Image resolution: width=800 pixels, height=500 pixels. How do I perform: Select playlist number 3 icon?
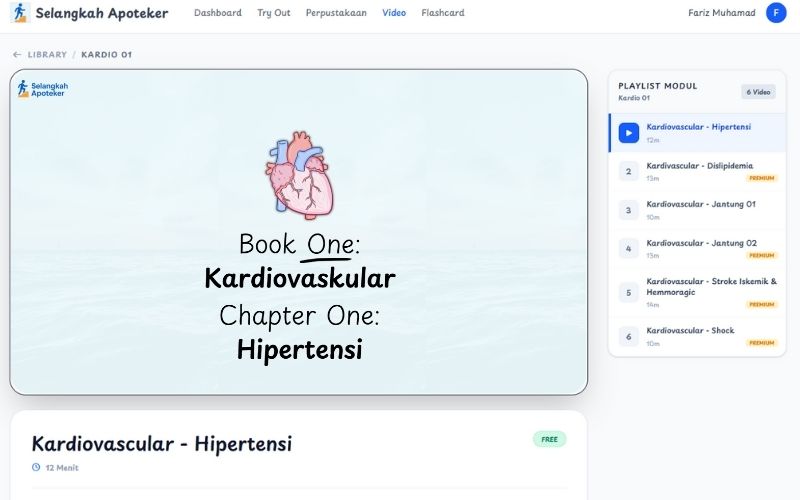point(628,210)
